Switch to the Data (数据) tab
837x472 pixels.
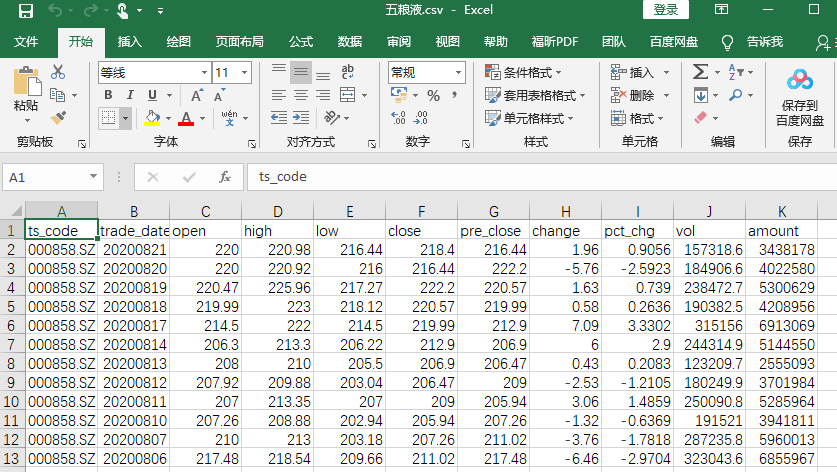click(x=350, y=42)
